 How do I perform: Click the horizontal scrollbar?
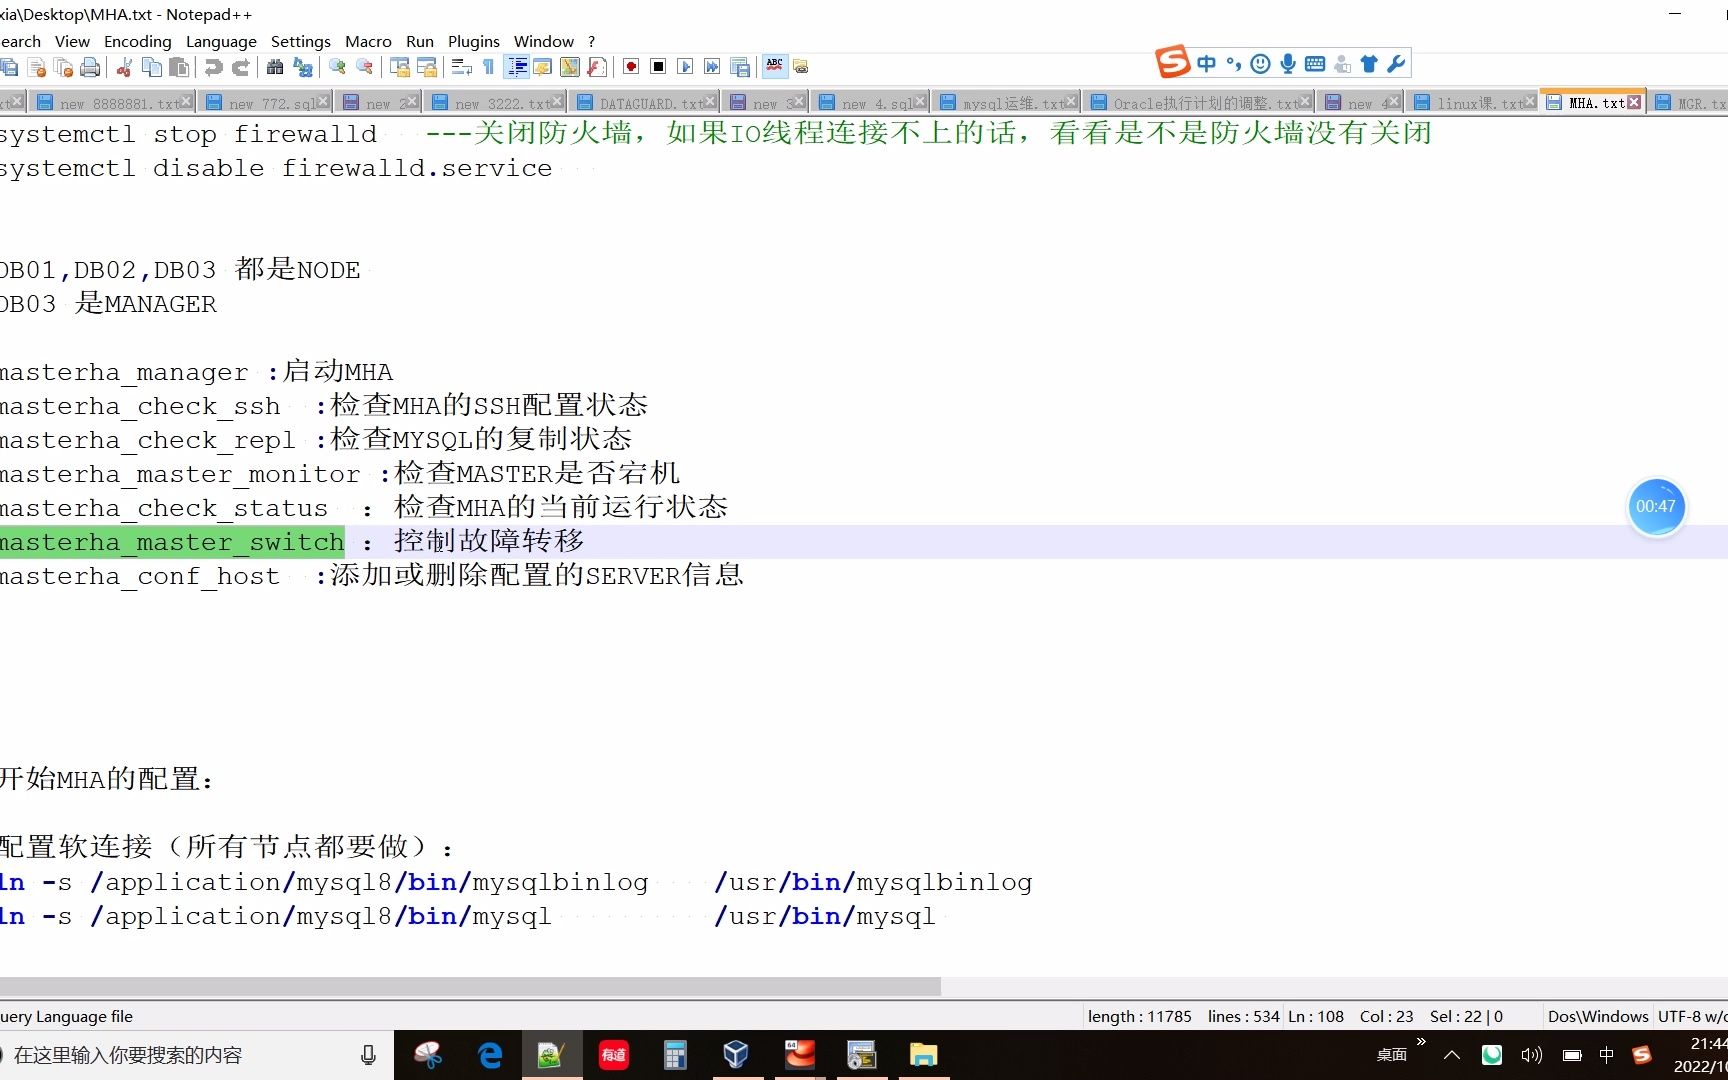tap(470, 986)
